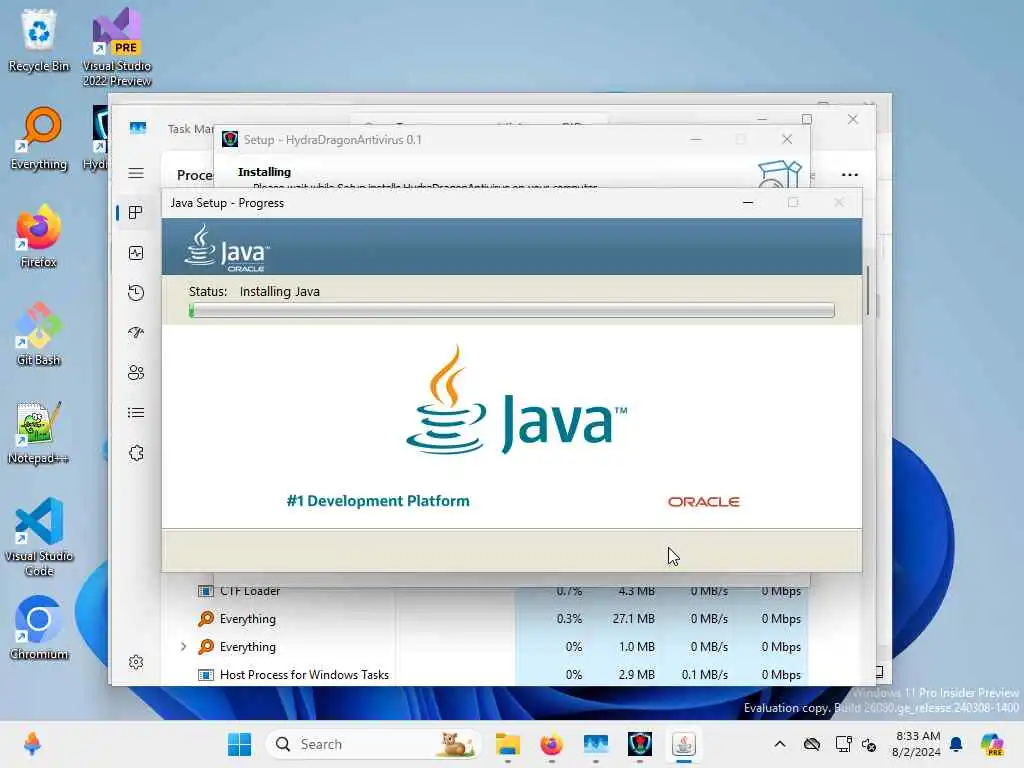1024x768 pixels.
Task: Open Startup apps in Task Manager sidebar
Action: point(136,332)
